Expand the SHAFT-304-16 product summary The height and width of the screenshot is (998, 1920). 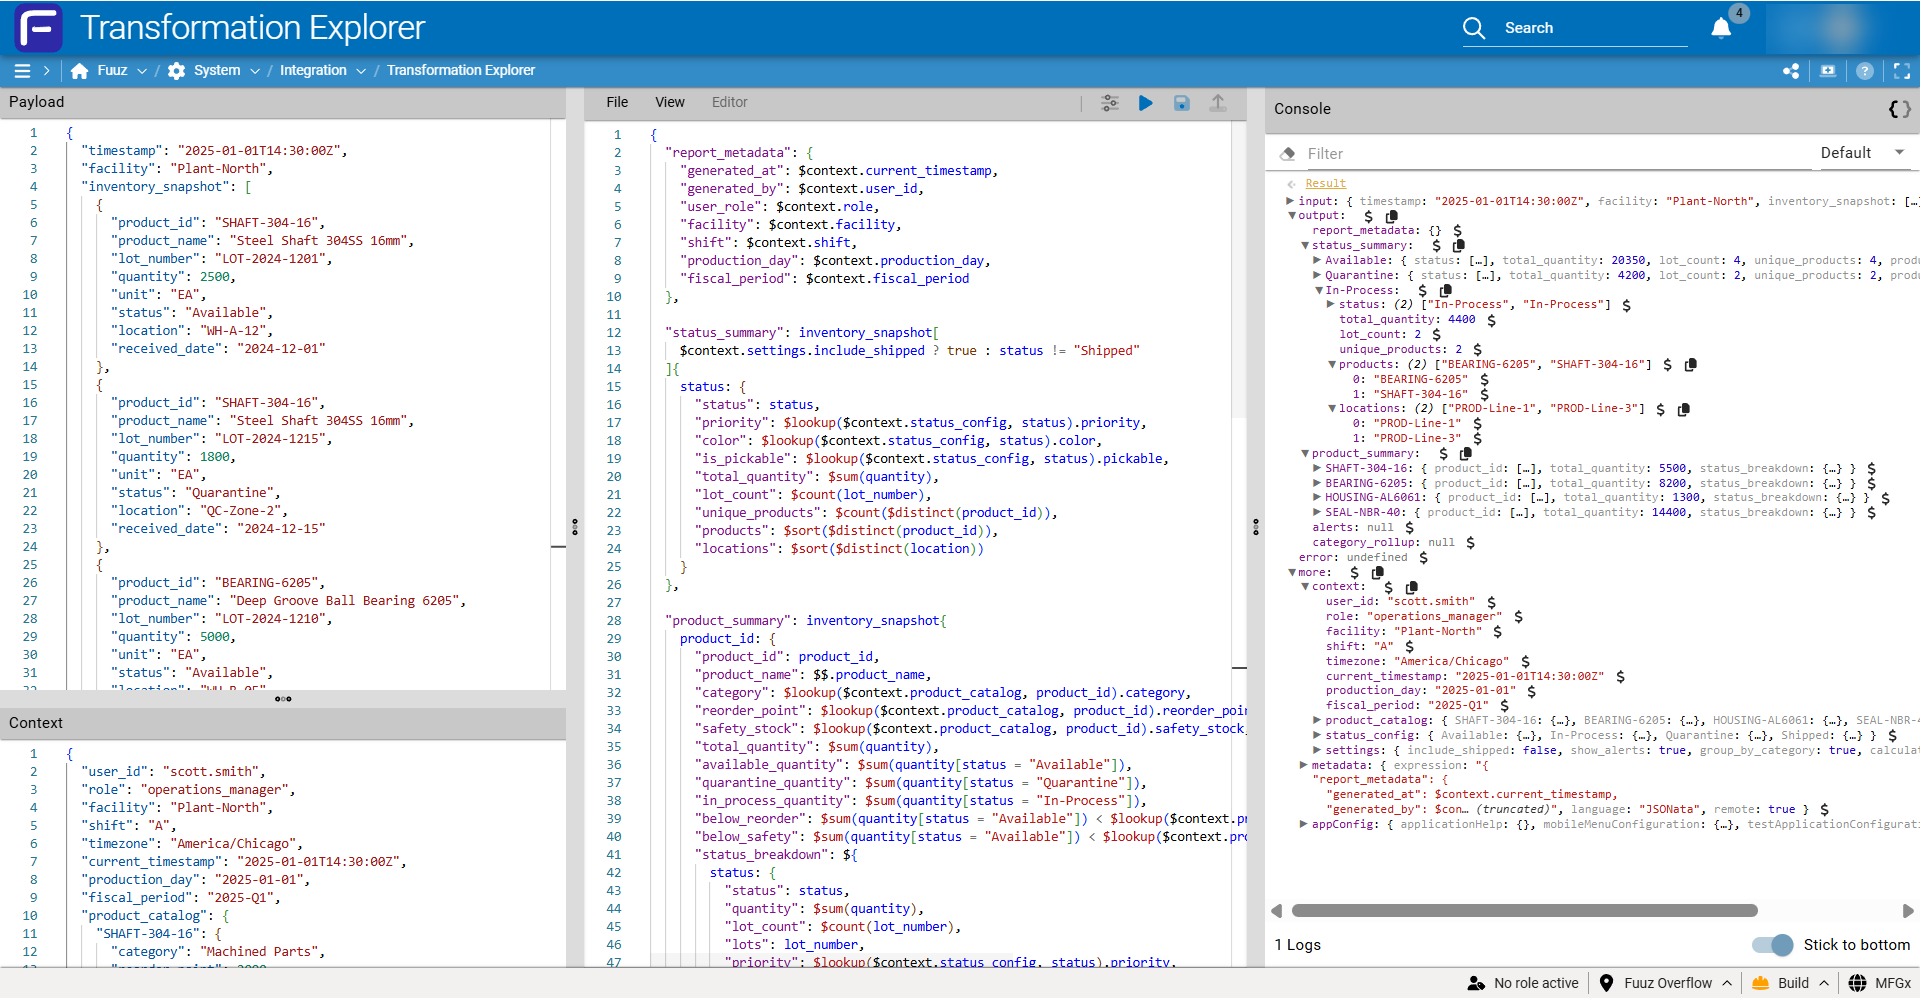(1318, 468)
